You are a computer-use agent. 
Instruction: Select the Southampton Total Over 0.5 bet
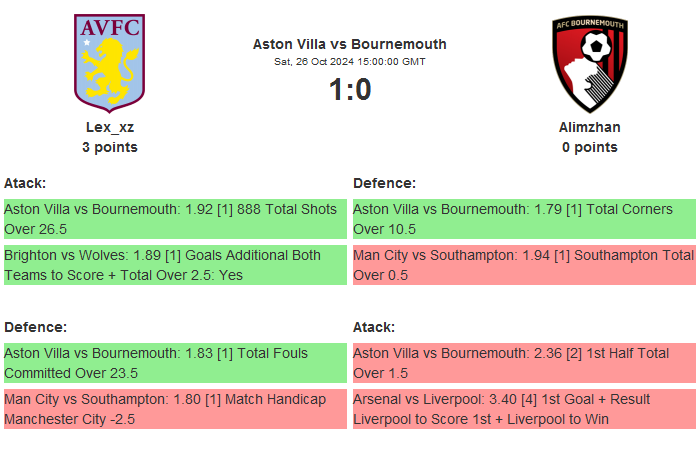click(x=524, y=265)
